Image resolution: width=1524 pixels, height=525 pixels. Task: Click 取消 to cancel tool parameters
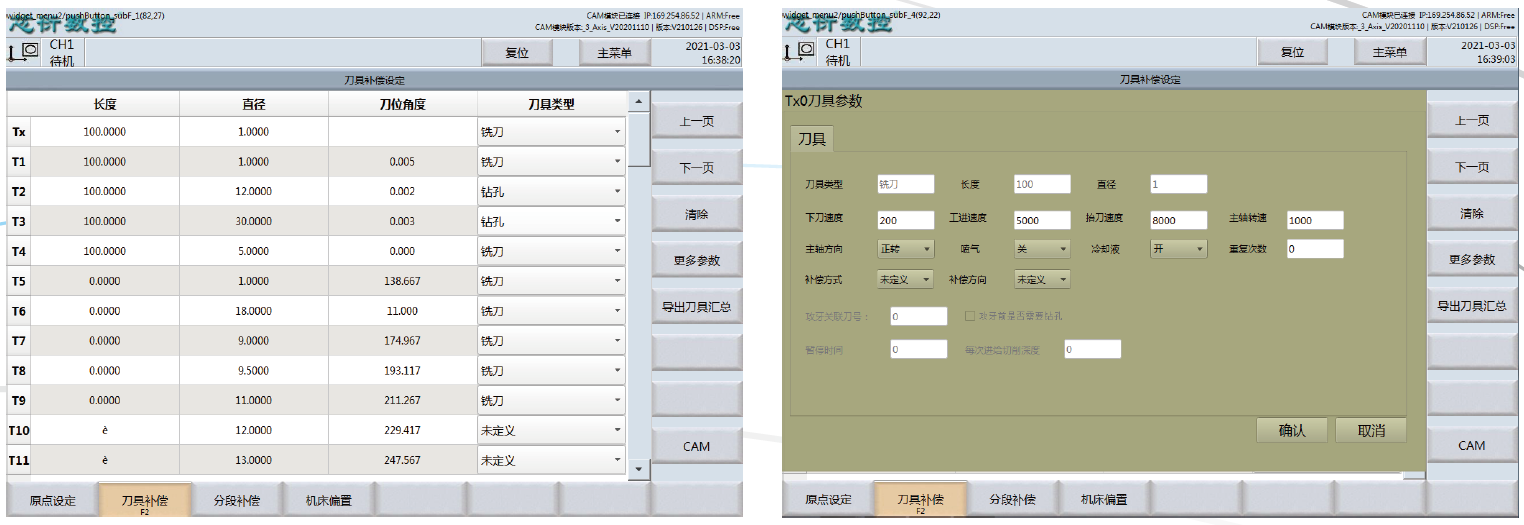(1370, 430)
